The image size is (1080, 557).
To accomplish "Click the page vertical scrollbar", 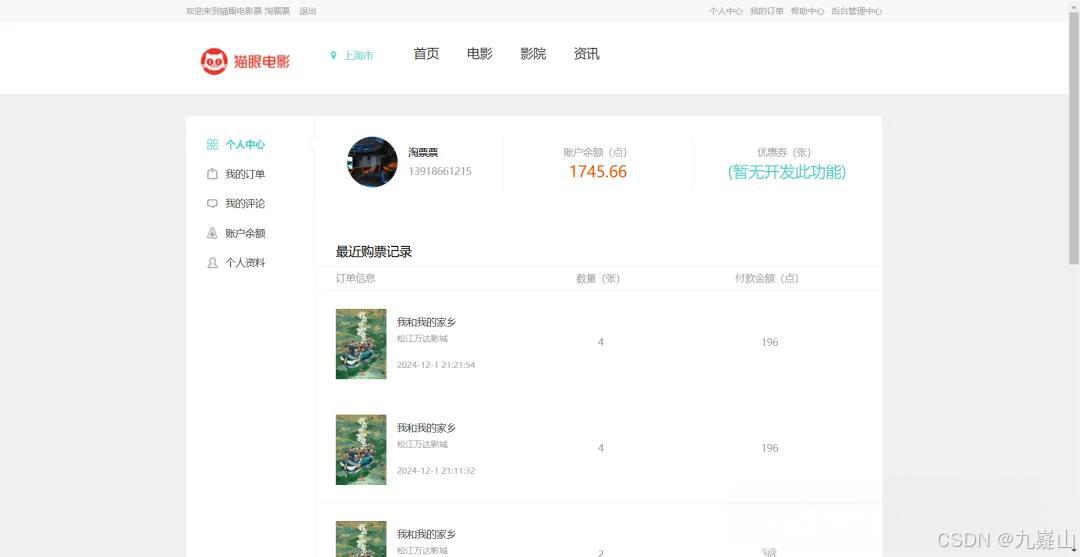I will [x=1074, y=138].
